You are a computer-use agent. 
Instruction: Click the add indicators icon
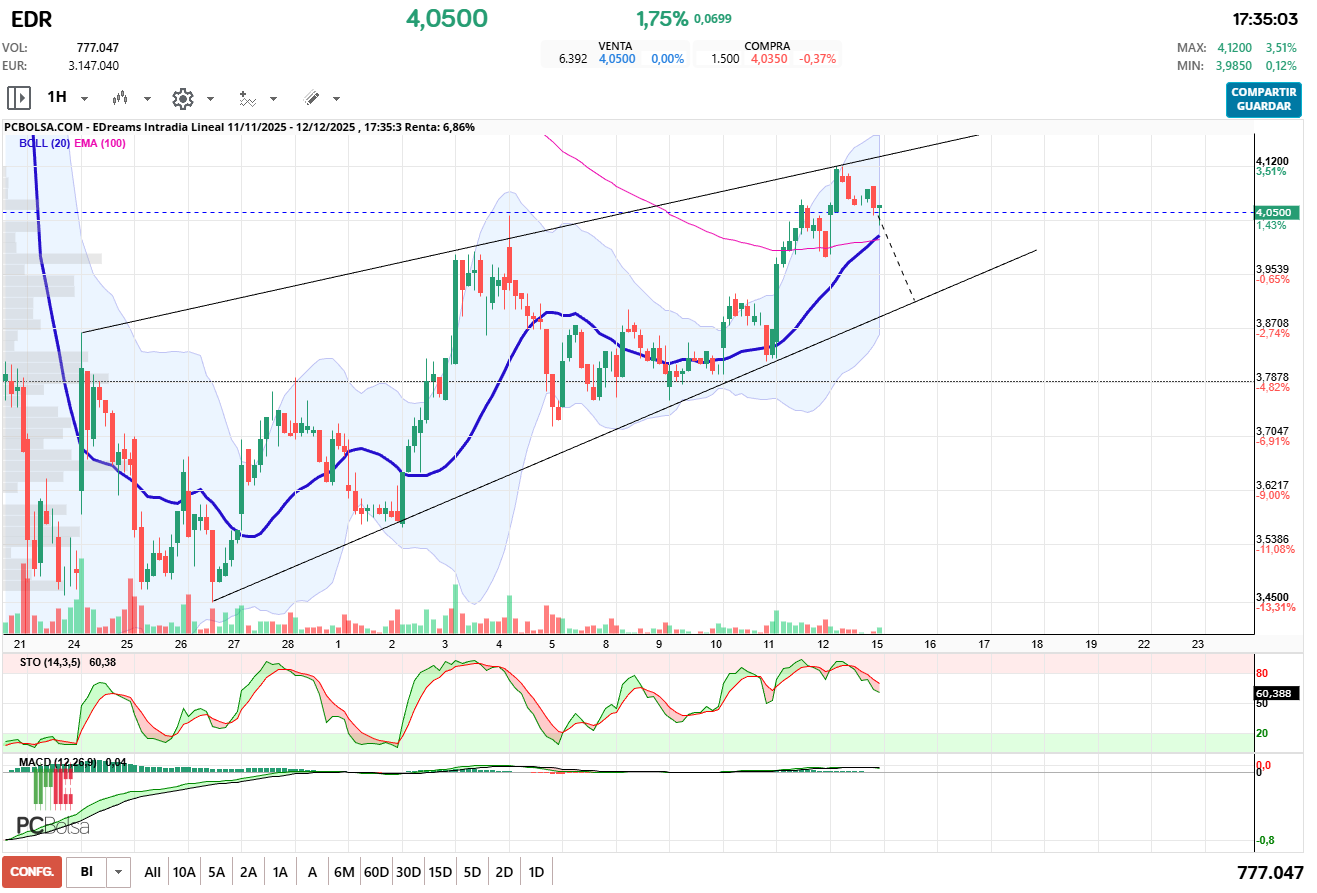(x=248, y=98)
